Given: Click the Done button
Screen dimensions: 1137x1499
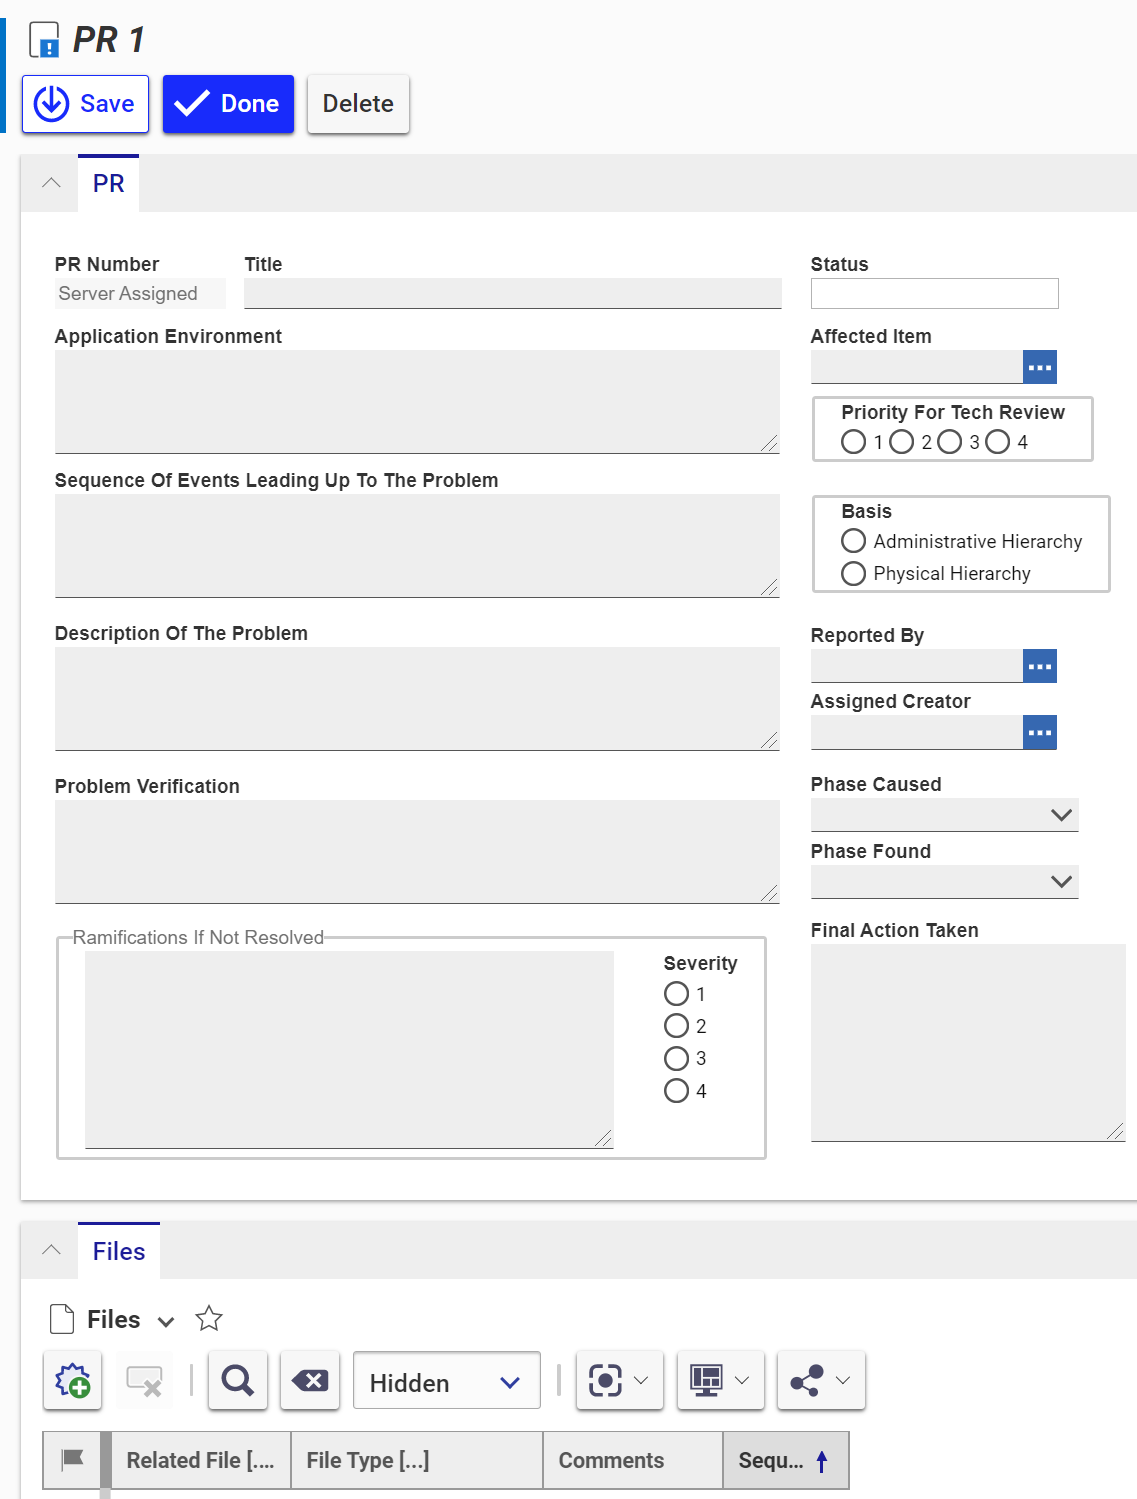Looking at the screenshot, I should pos(228,104).
